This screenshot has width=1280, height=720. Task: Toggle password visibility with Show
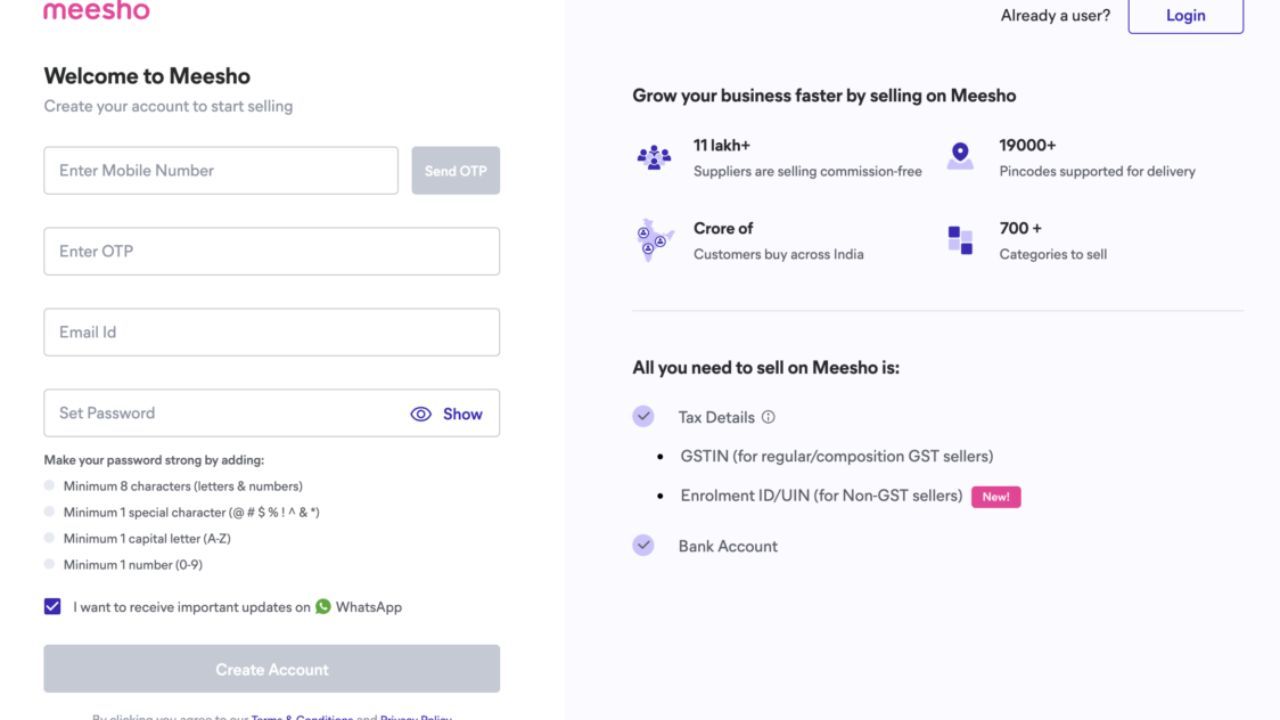pos(462,413)
